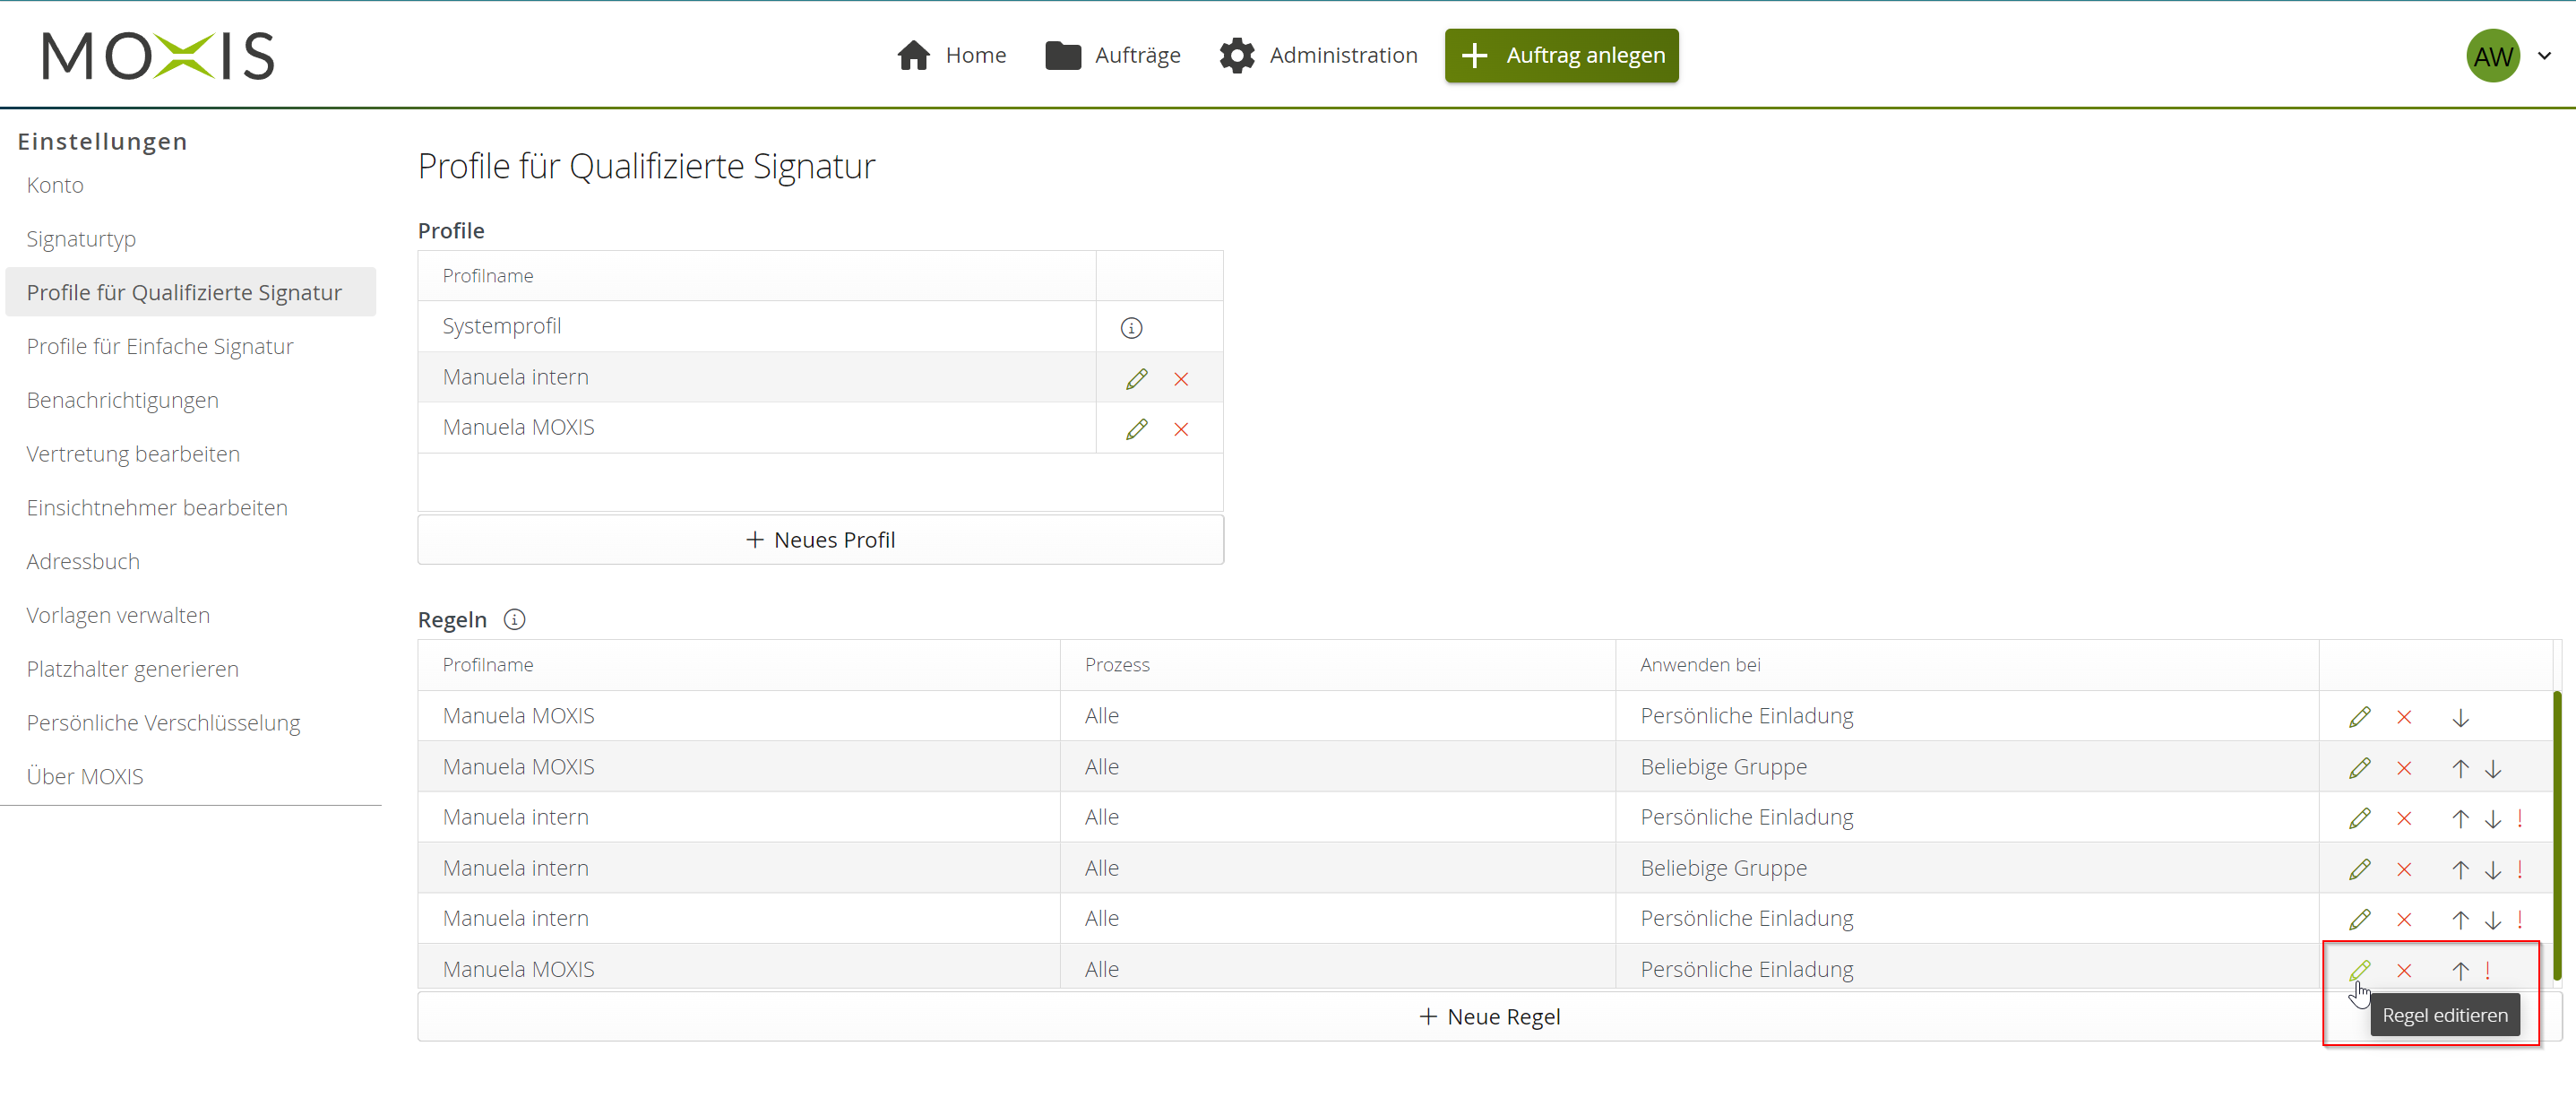The height and width of the screenshot is (1115, 2576).
Task: Move first Manuela MOXIS rule down
Action: tap(2460, 718)
